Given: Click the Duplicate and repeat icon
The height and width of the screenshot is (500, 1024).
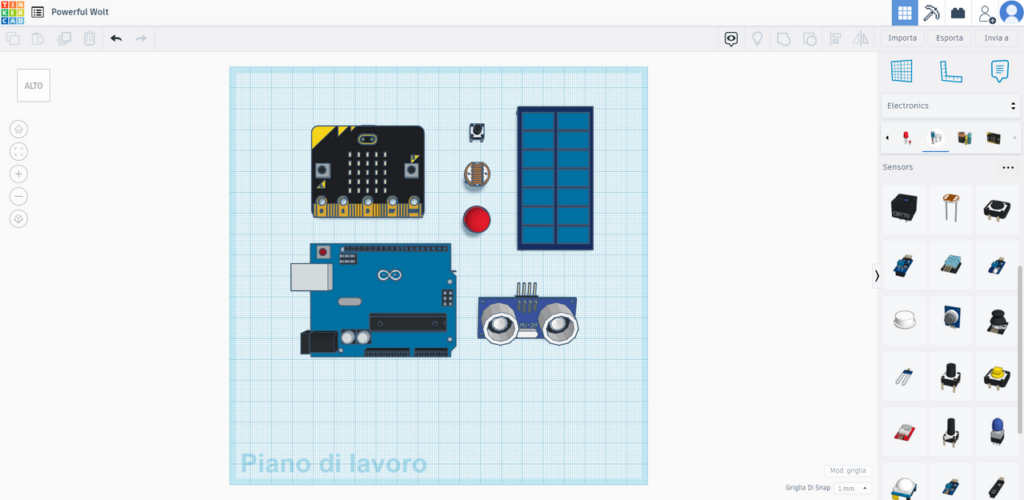Looking at the screenshot, I should coord(64,39).
